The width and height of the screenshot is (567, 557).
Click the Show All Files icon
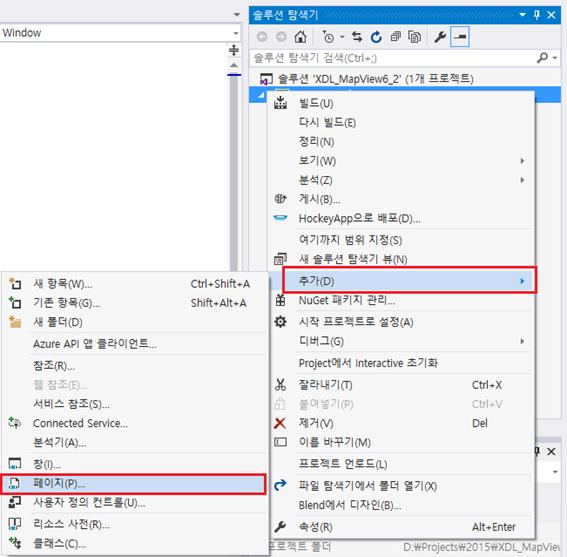414,37
